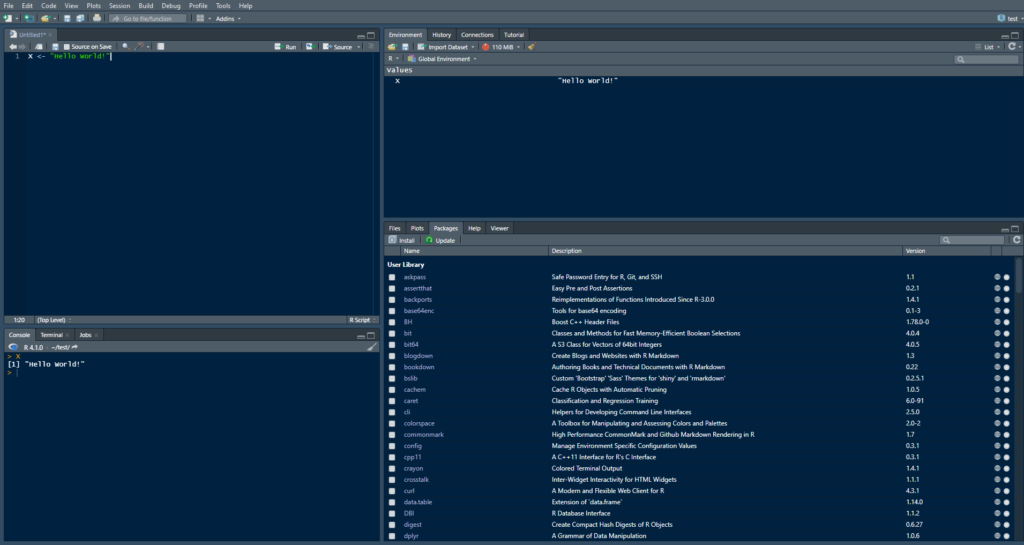The height and width of the screenshot is (545, 1024).
Task: Open the bookdown package link
Action: coord(419,367)
